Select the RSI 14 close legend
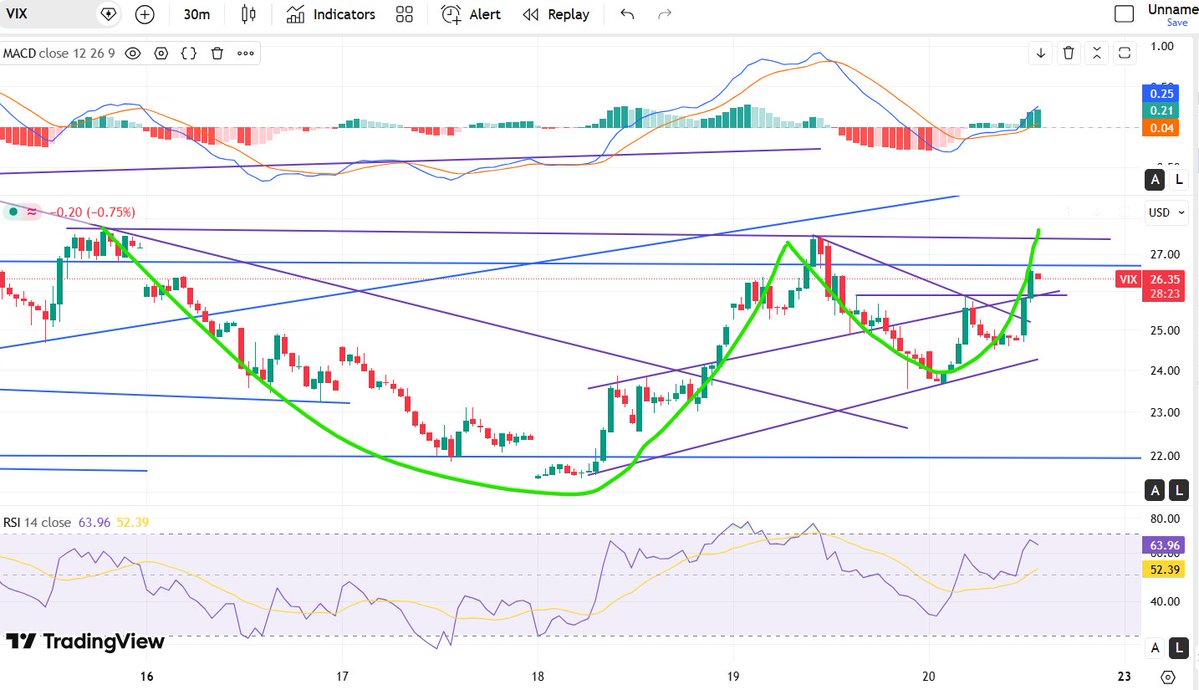The width and height of the screenshot is (1199, 690). click(x=37, y=522)
